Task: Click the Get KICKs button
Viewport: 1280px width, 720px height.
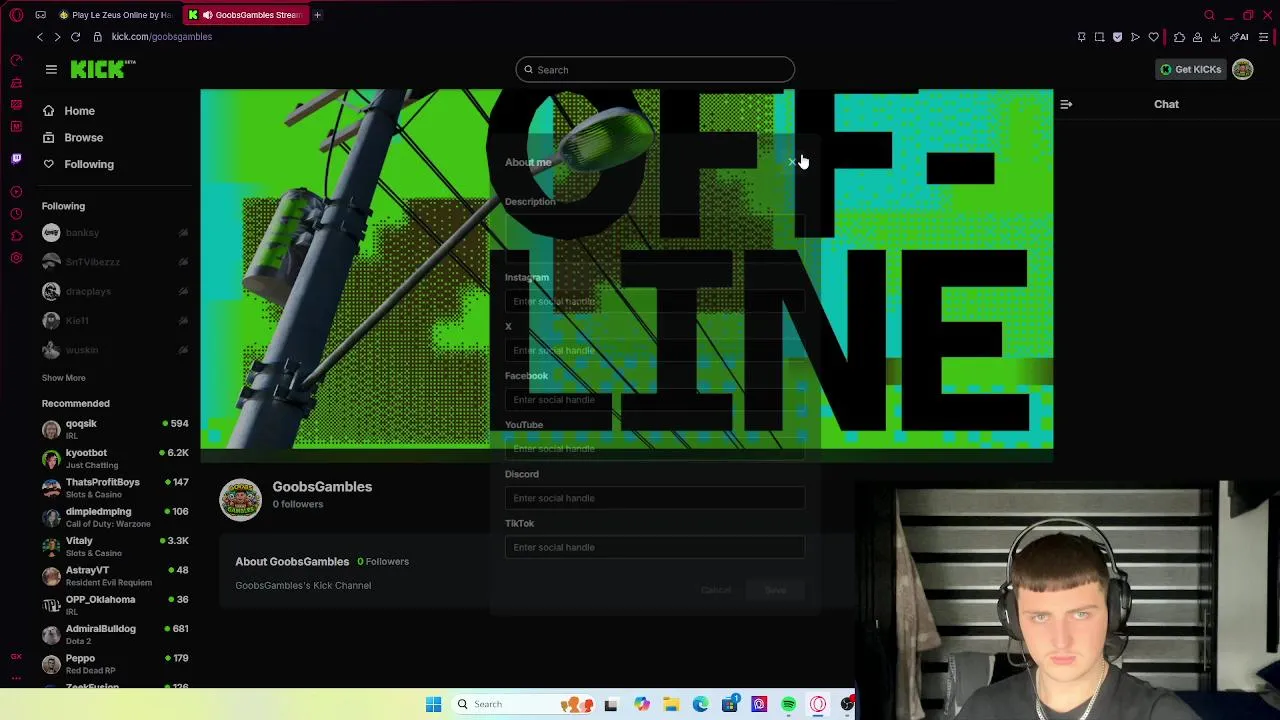Action: (1190, 69)
